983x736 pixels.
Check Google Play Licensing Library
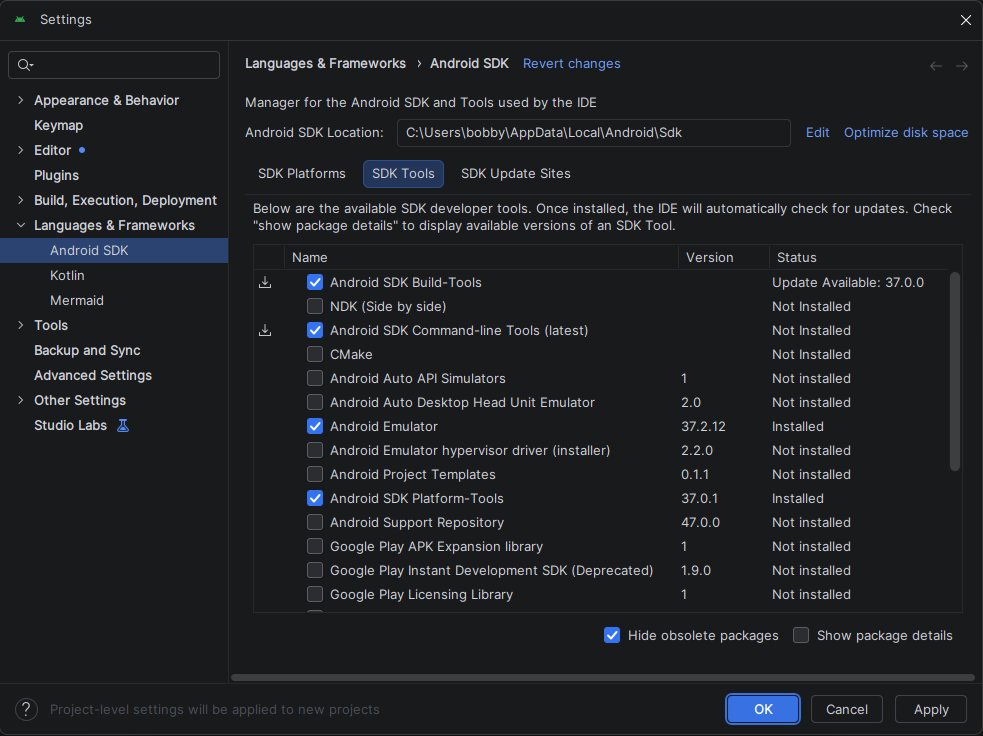(315, 594)
